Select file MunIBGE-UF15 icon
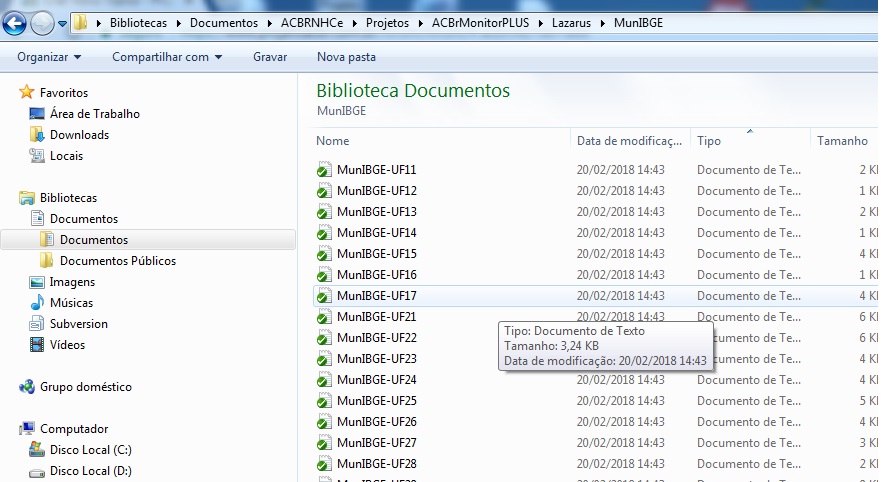Screen dimensions: 887x482 (x=324, y=253)
